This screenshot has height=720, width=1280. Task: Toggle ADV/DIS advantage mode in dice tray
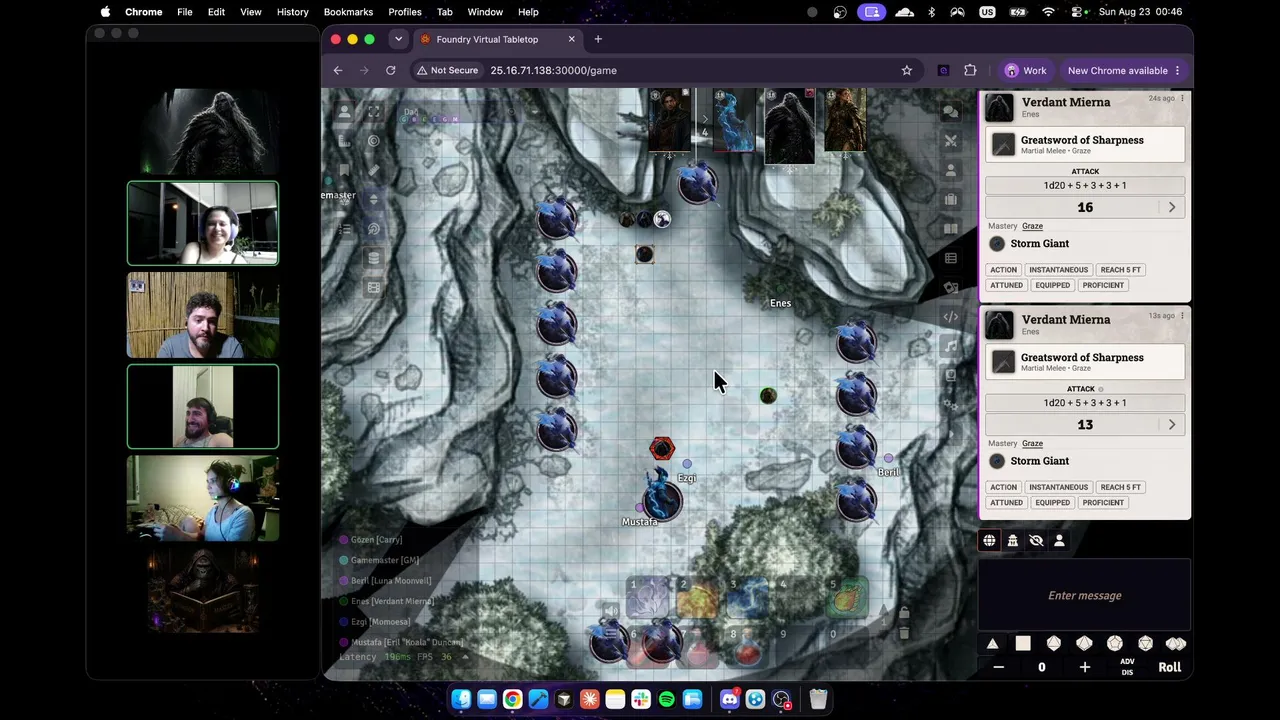tap(1127, 667)
